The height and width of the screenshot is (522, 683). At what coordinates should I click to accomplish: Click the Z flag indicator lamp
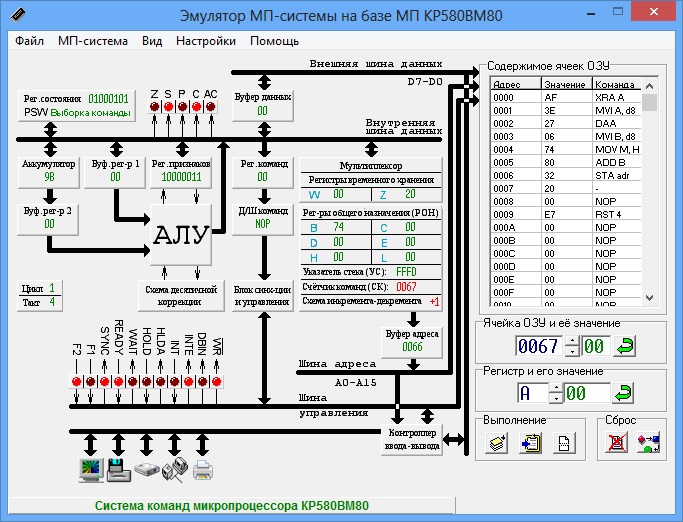(x=154, y=106)
